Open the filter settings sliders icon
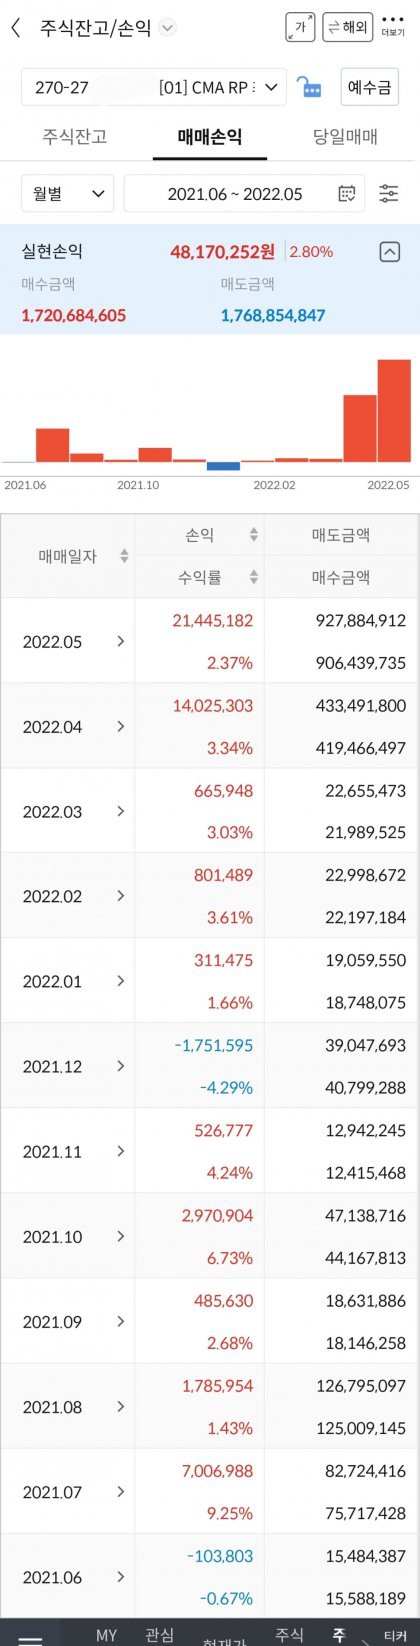The image size is (420, 1646). (x=389, y=194)
